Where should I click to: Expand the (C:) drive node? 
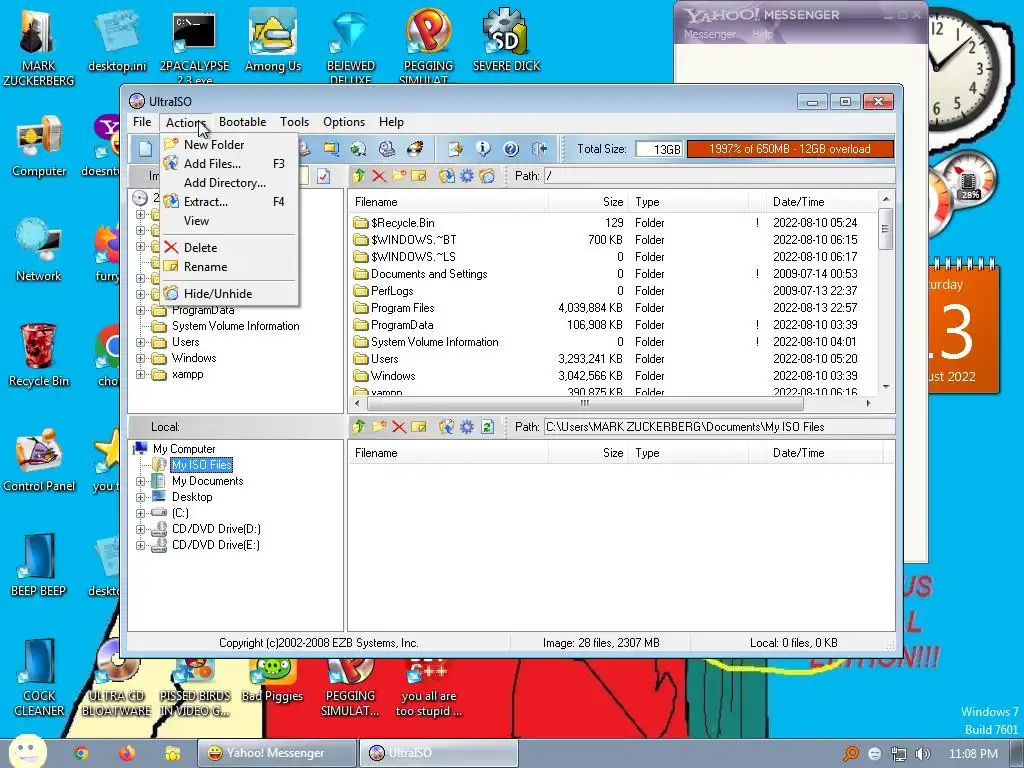(140, 513)
